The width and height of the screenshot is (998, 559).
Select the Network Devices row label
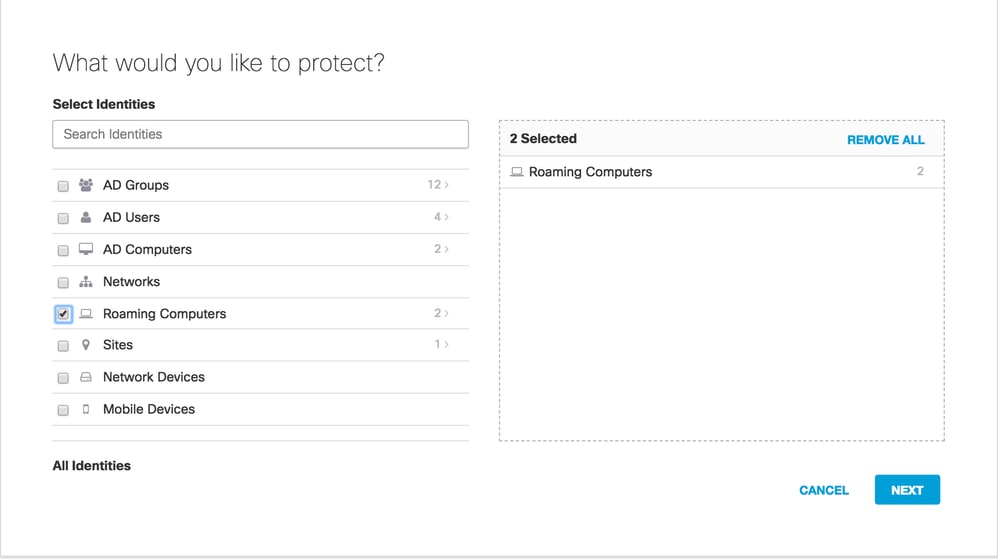click(x=153, y=377)
